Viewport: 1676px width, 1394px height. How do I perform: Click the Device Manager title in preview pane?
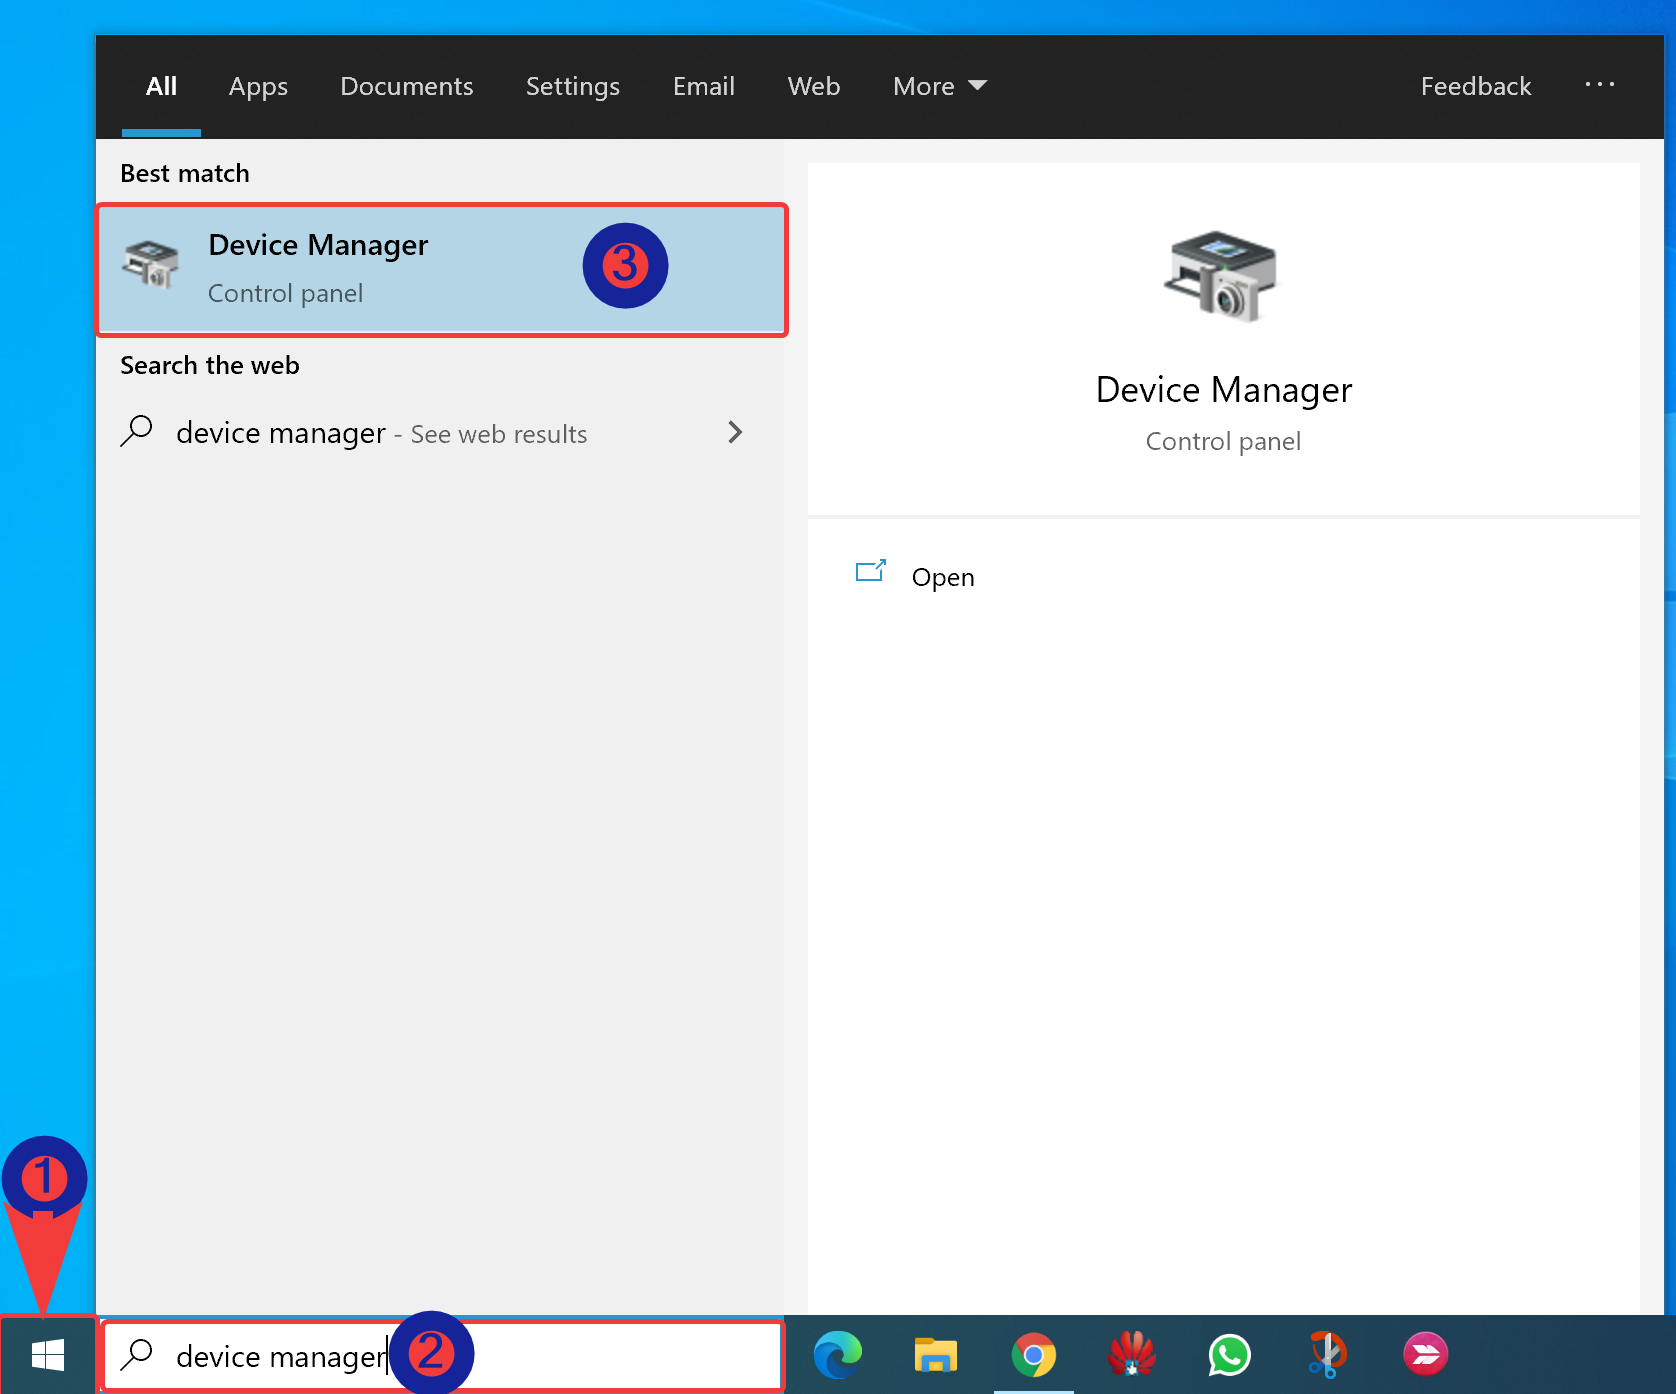[x=1223, y=390]
